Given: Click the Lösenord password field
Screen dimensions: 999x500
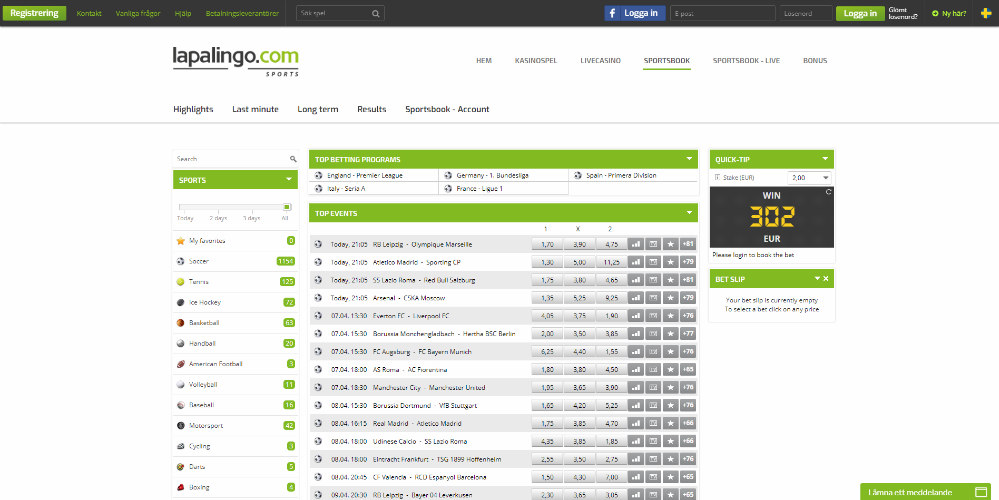Looking at the screenshot, I should (806, 13).
